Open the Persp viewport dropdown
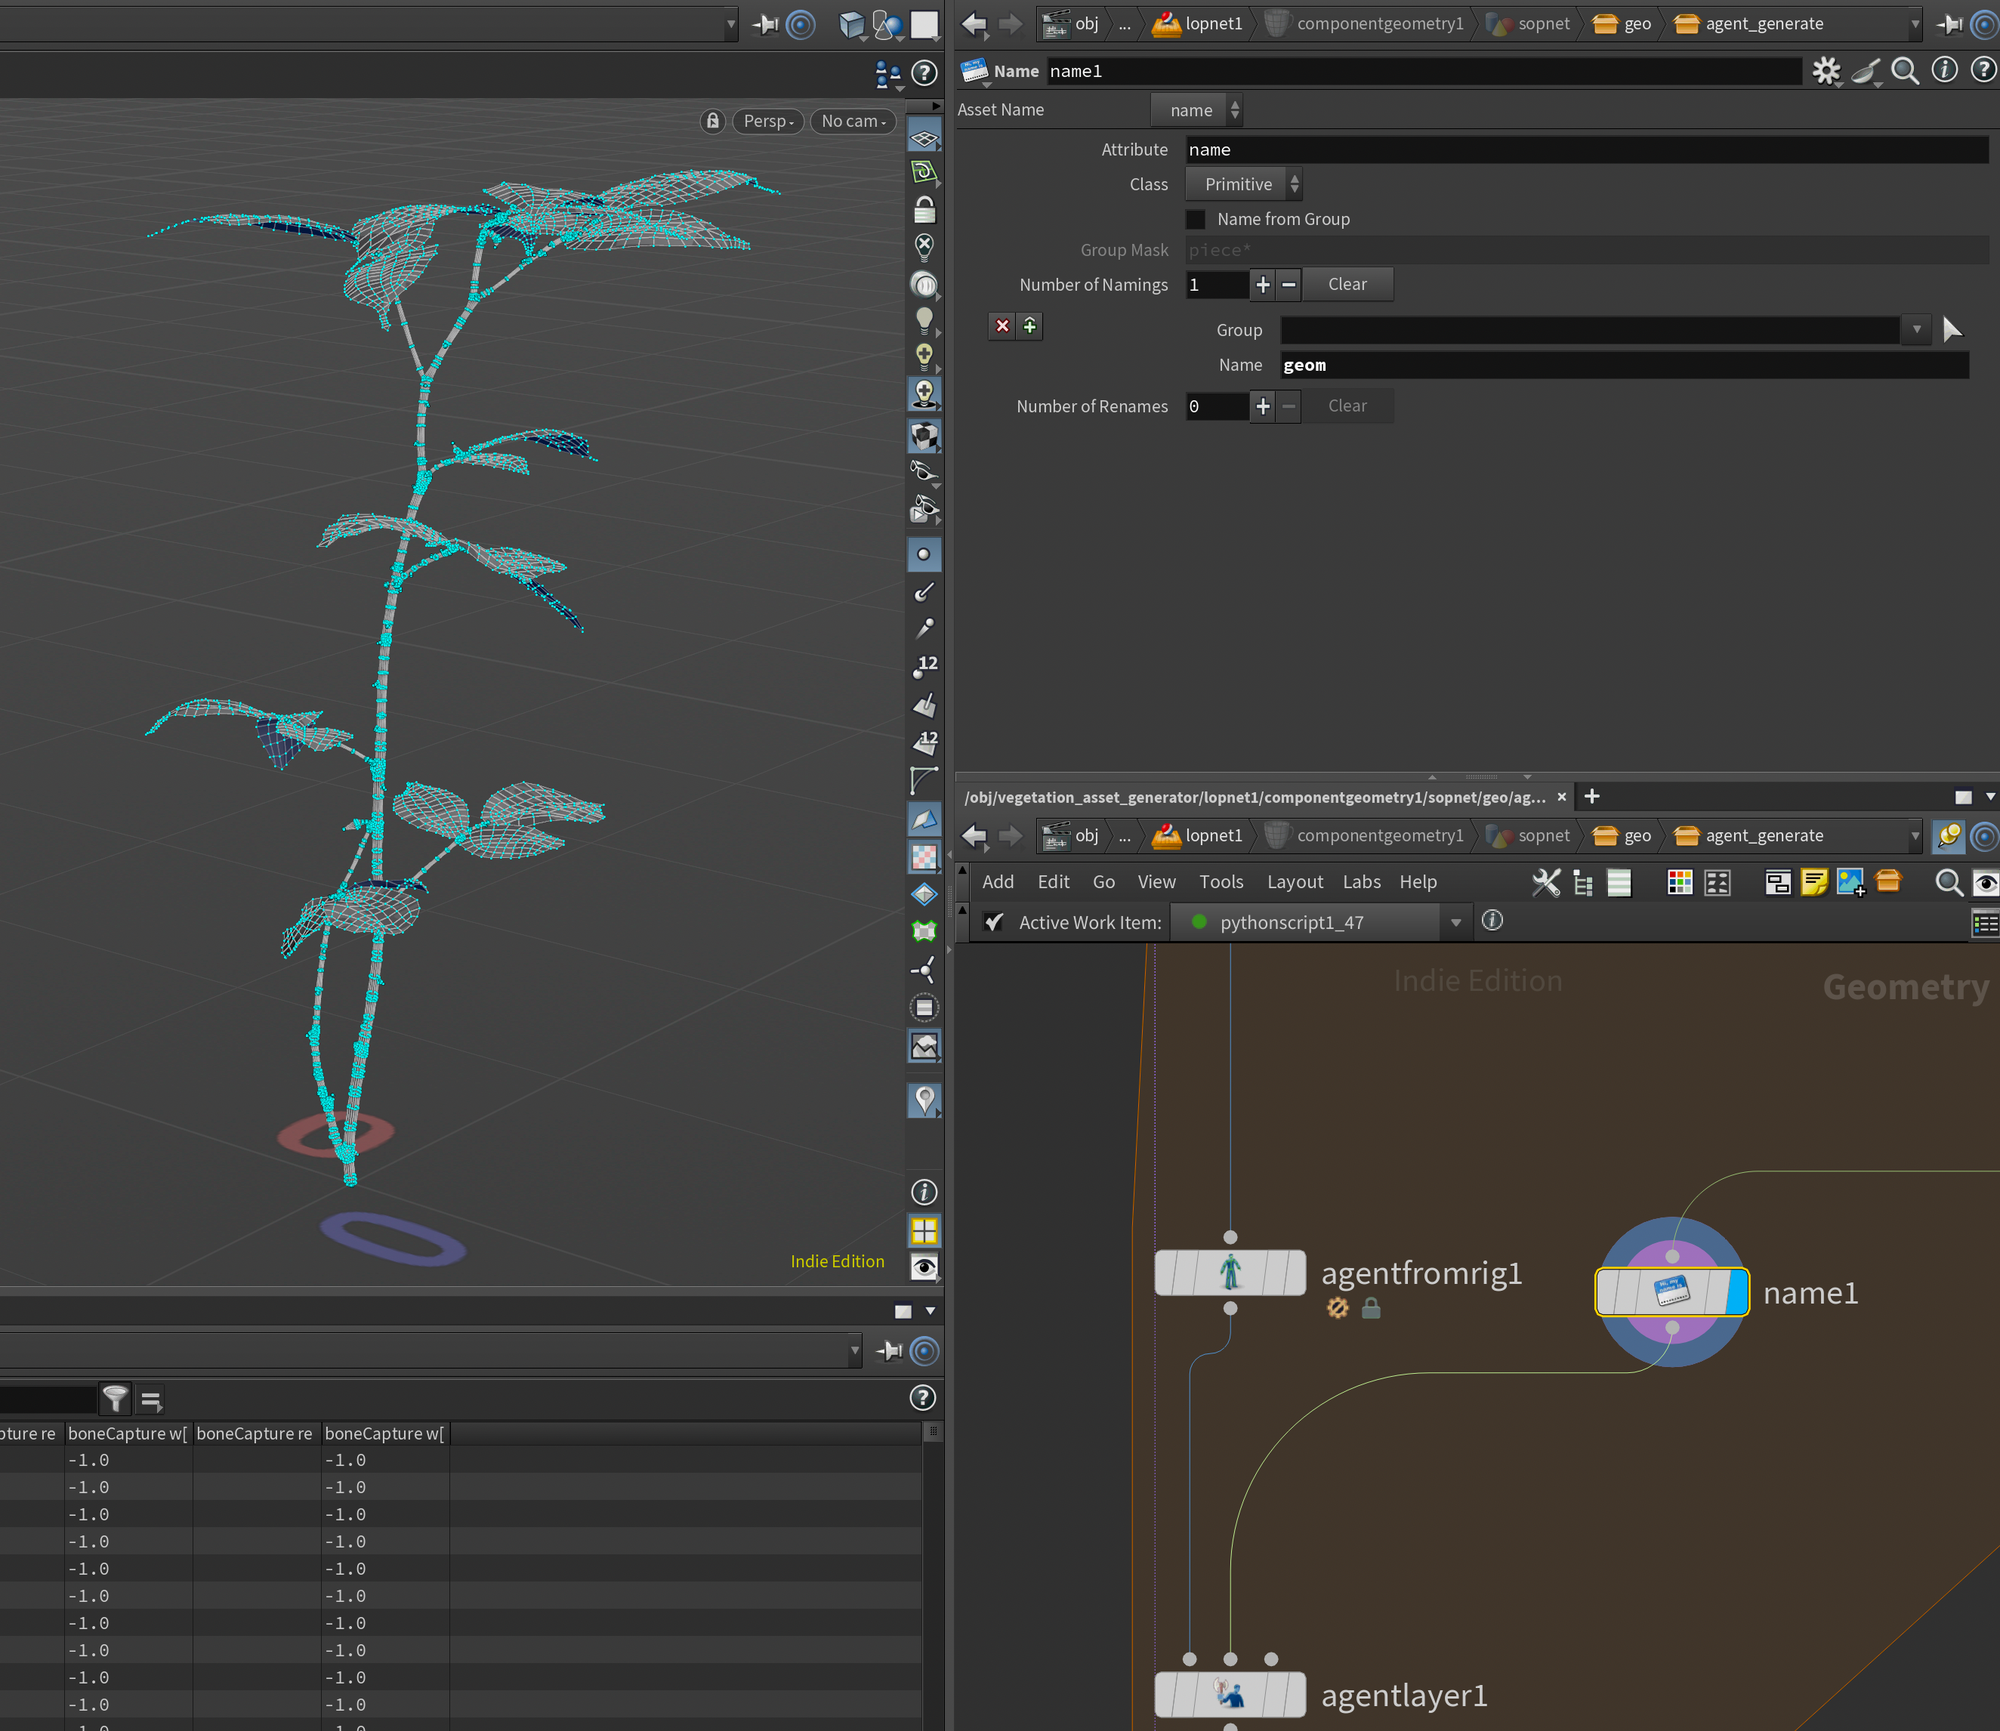 (x=768, y=121)
